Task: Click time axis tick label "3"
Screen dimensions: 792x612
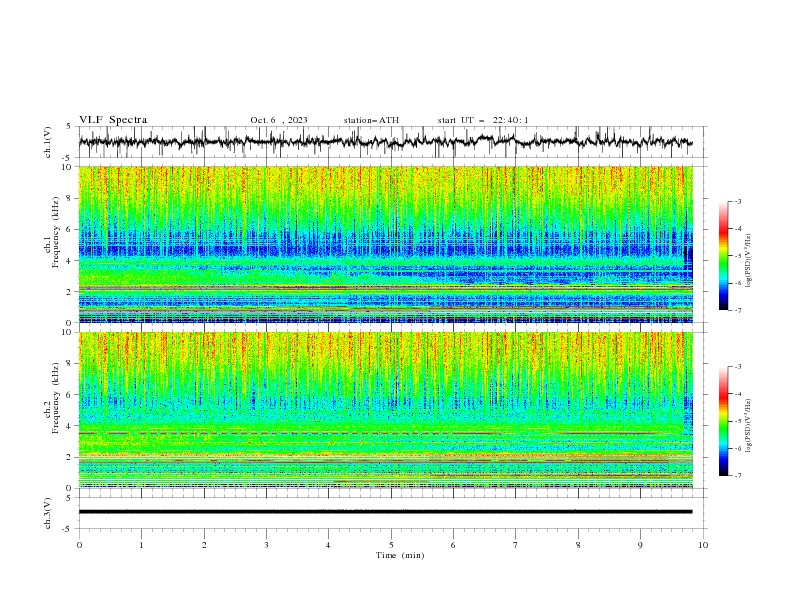Action: 266,545
